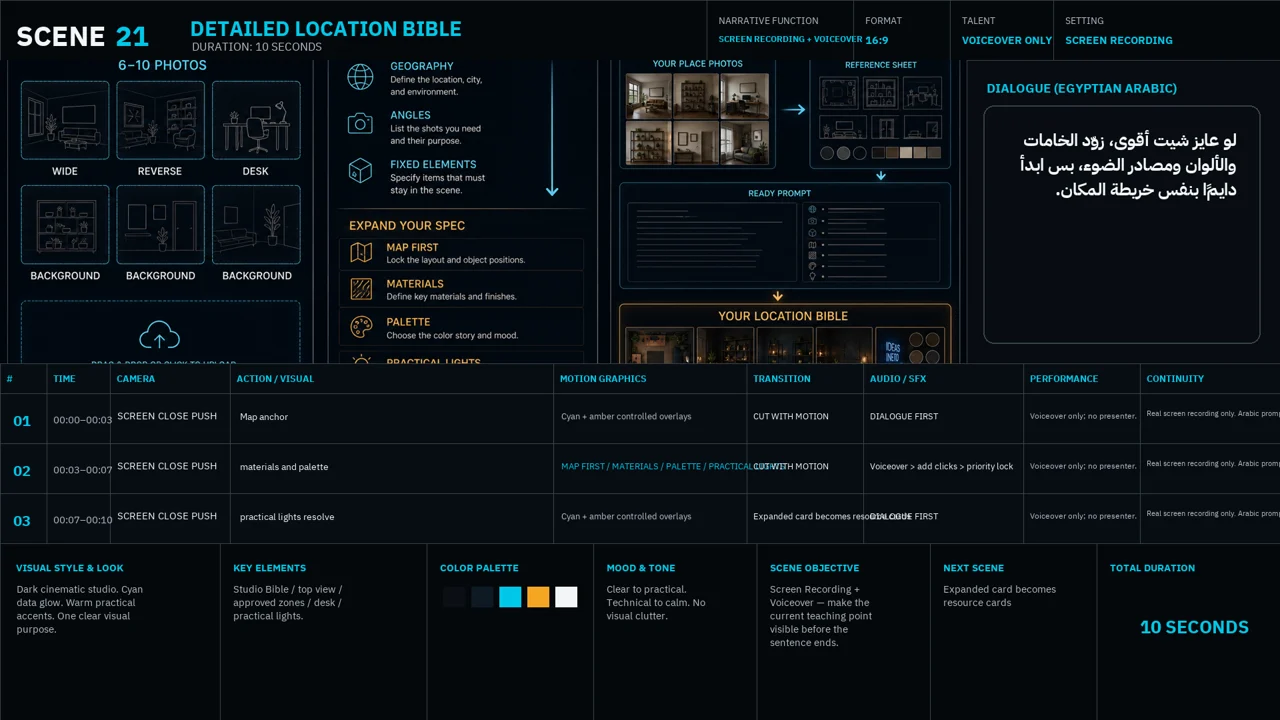Select shot row 02 materials and palette
Image resolution: width=1280 pixels, height=720 pixels.
tap(640, 468)
